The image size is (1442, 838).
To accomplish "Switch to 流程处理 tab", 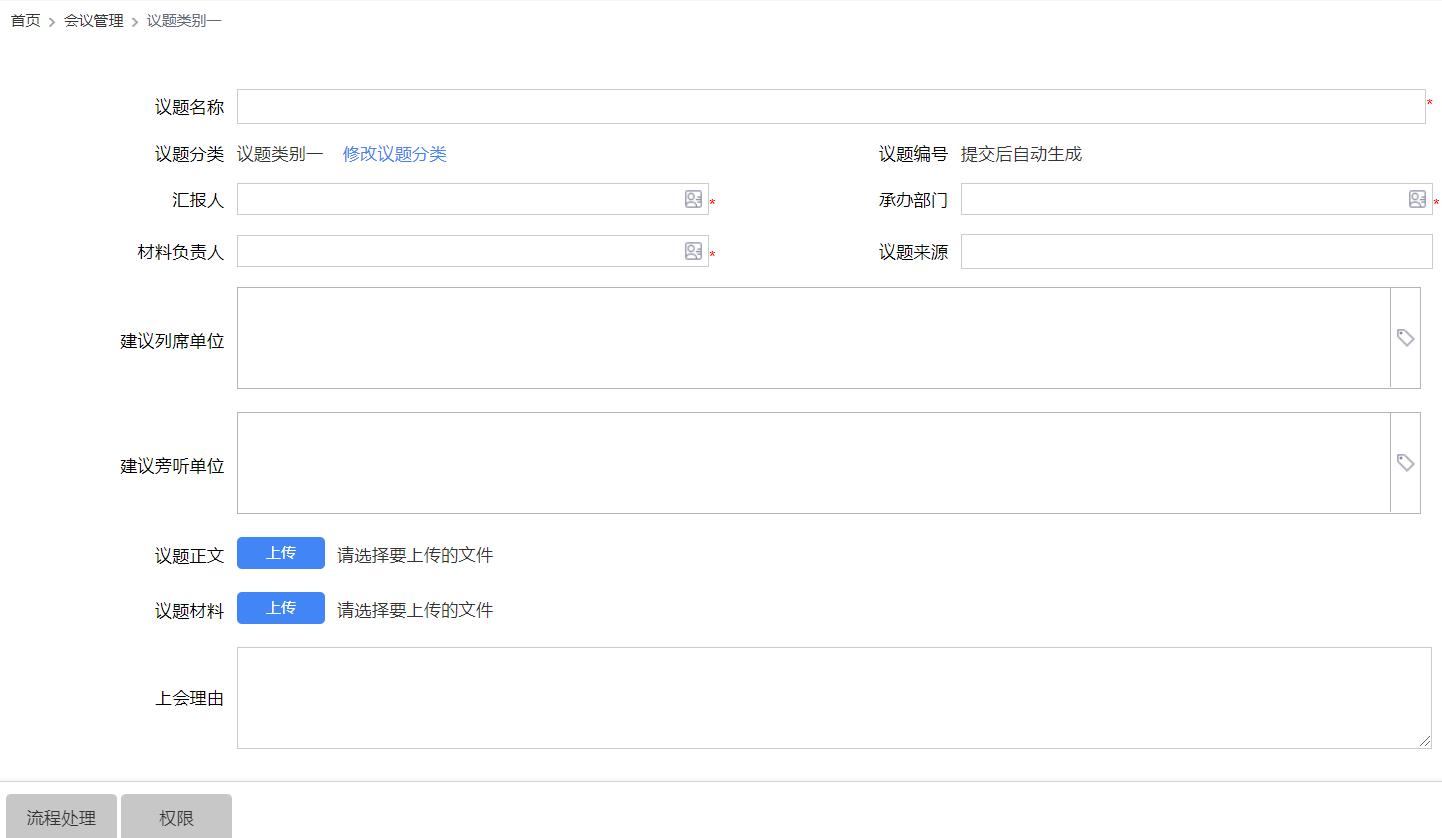I will [x=61, y=817].
